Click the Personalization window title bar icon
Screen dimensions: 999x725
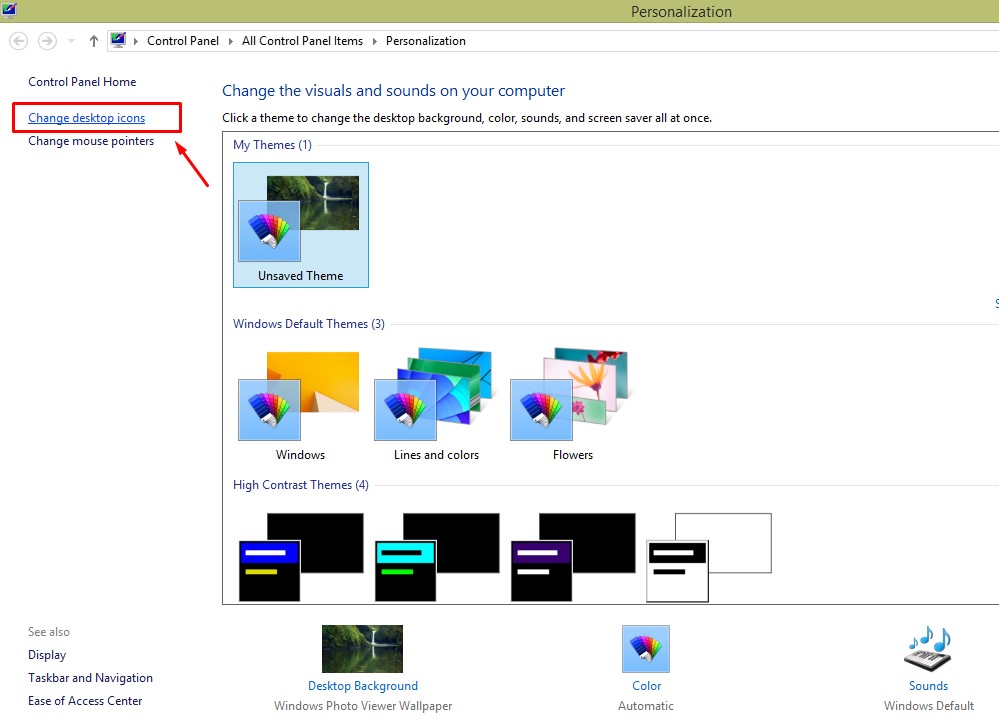(9, 11)
